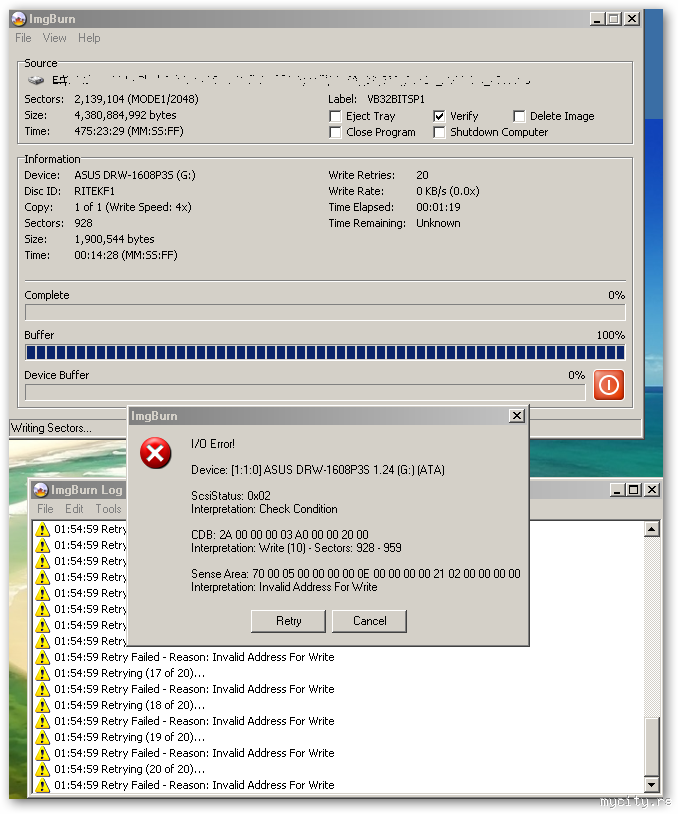Click the 'Retrying (17 of 20)...' log line
This screenshot has width=678, height=814.
(130, 673)
